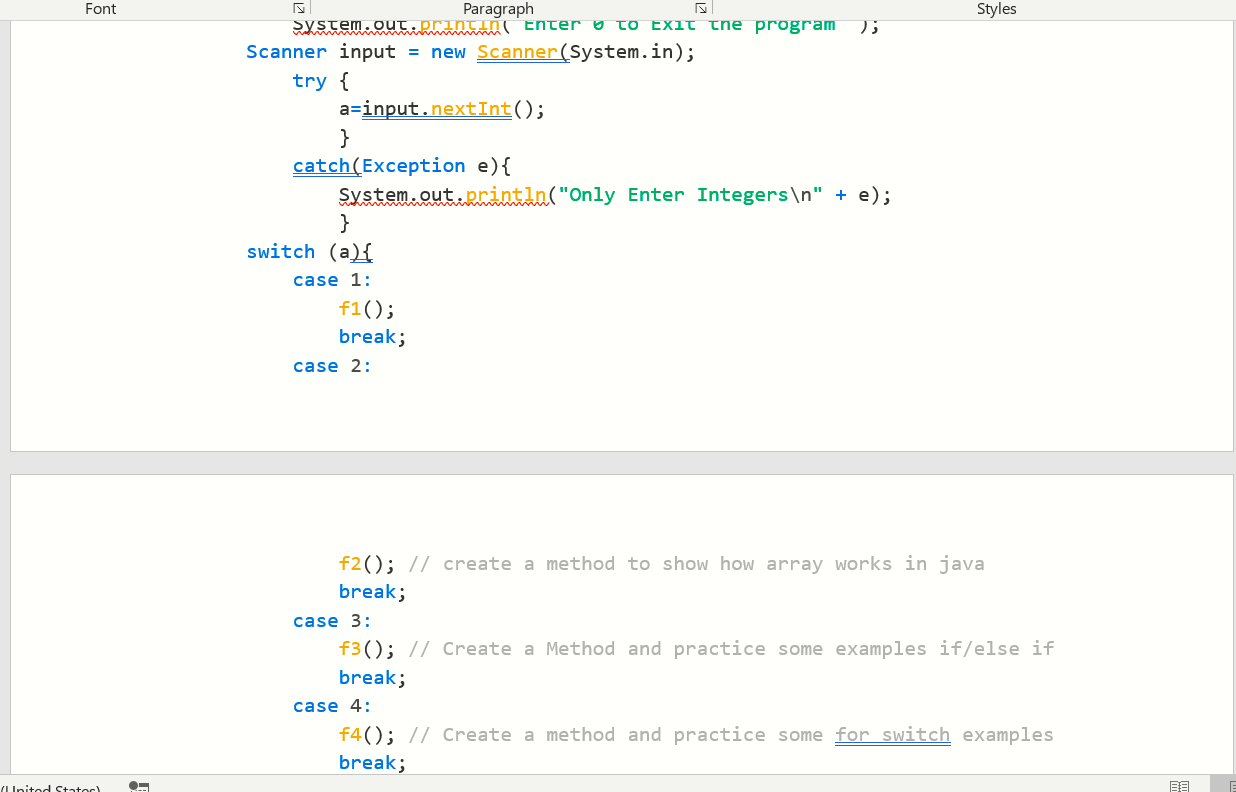This screenshot has width=1236, height=792.
Task: Click the underlined Scanner text in code
Action: (x=520, y=51)
